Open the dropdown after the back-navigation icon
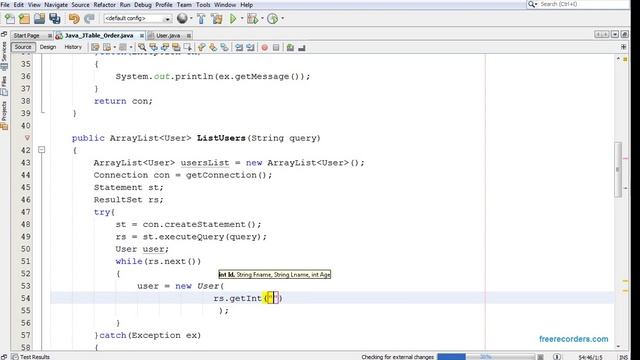 115,48
